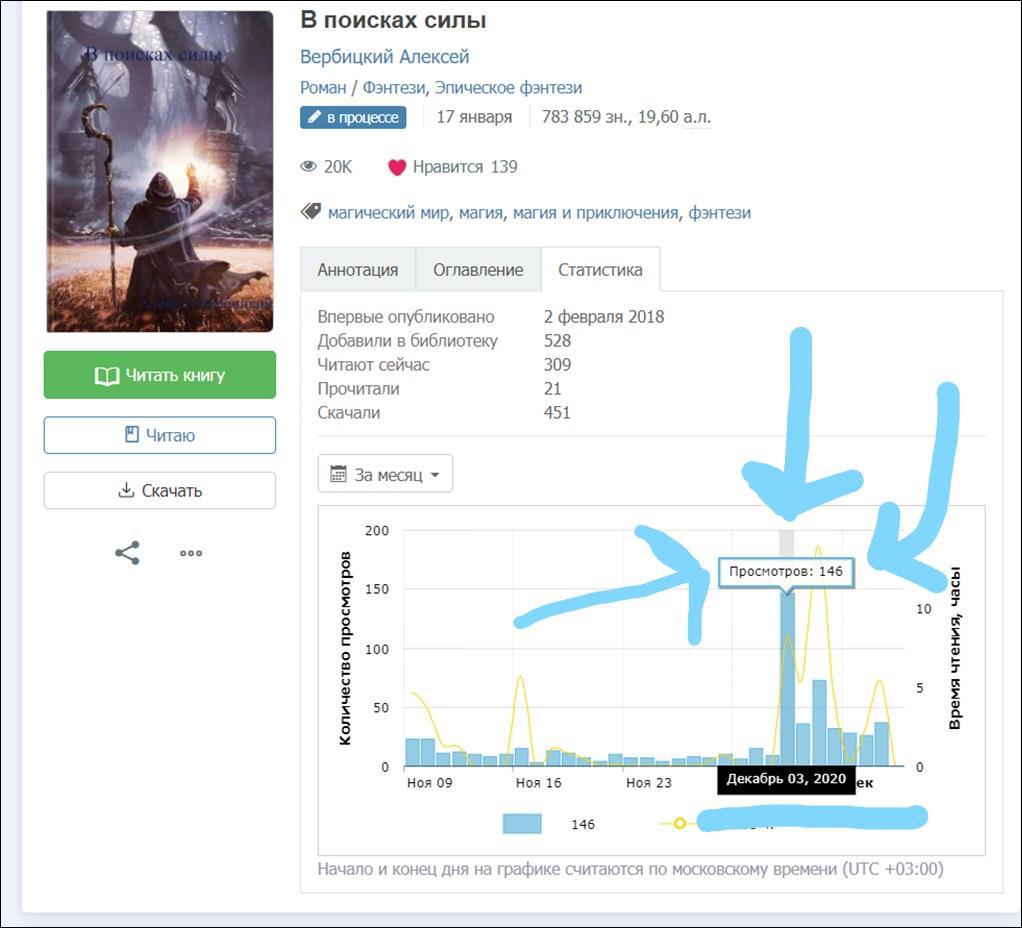Click the tag icon beside genre tags

[311, 212]
